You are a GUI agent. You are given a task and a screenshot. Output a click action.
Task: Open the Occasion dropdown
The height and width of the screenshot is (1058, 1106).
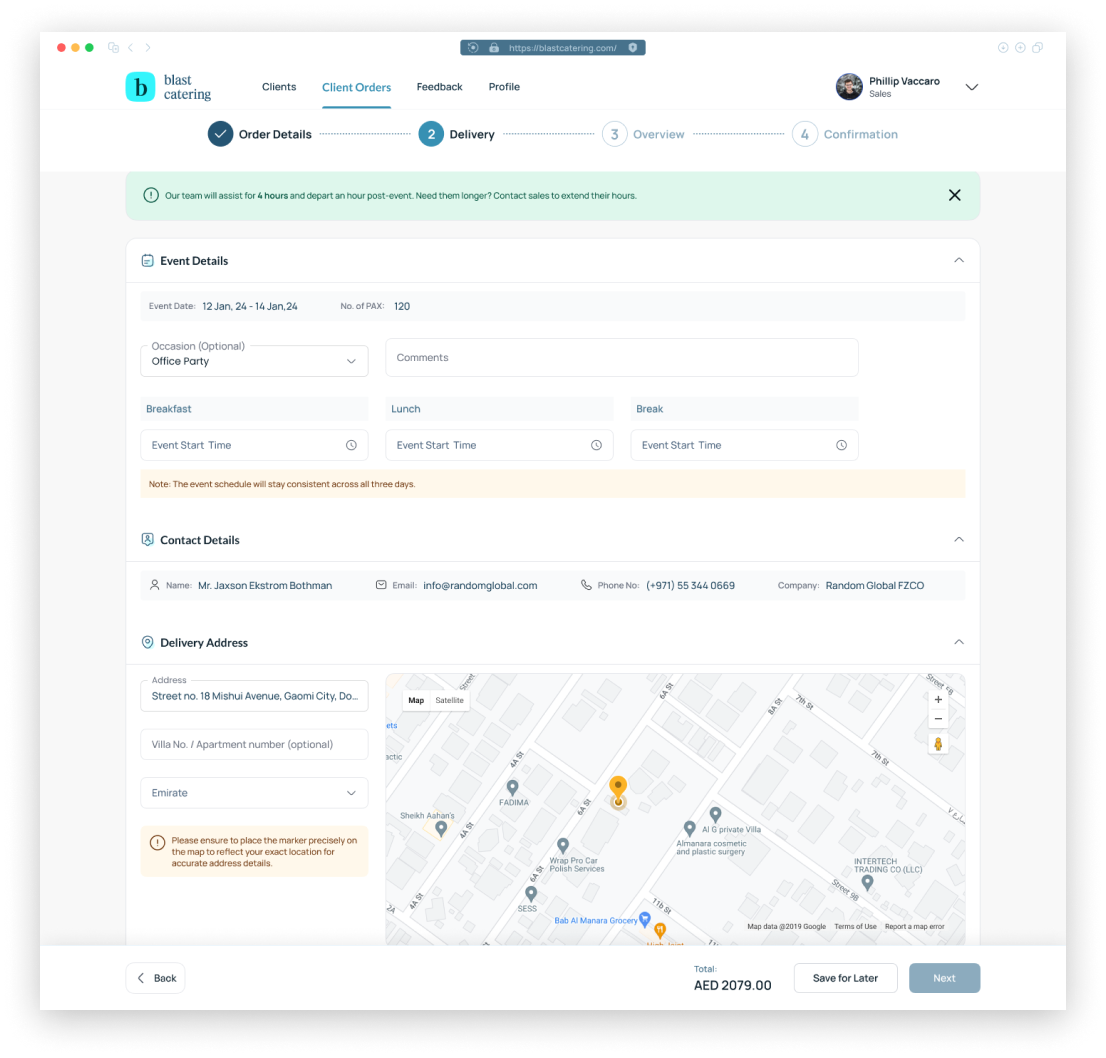[x=254, y=361]
